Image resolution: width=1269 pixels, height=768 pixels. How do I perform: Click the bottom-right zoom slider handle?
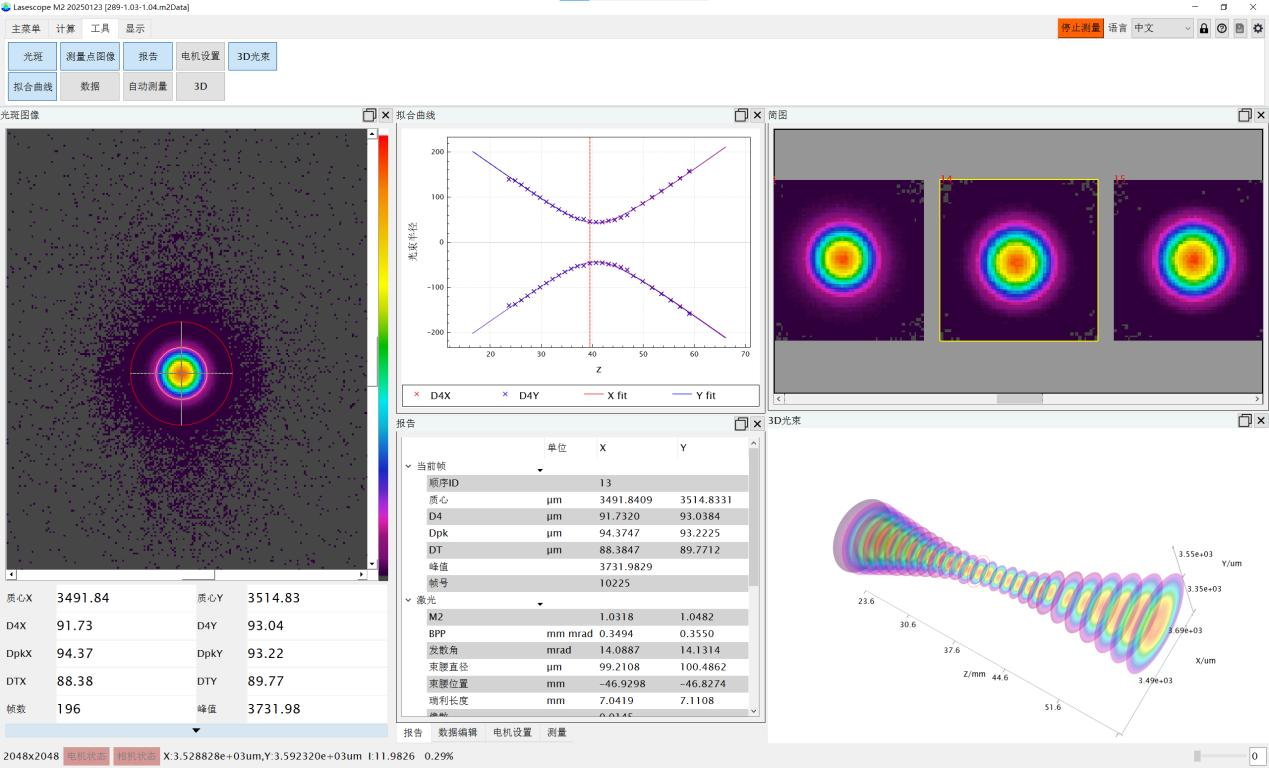tap(1197, 756)
